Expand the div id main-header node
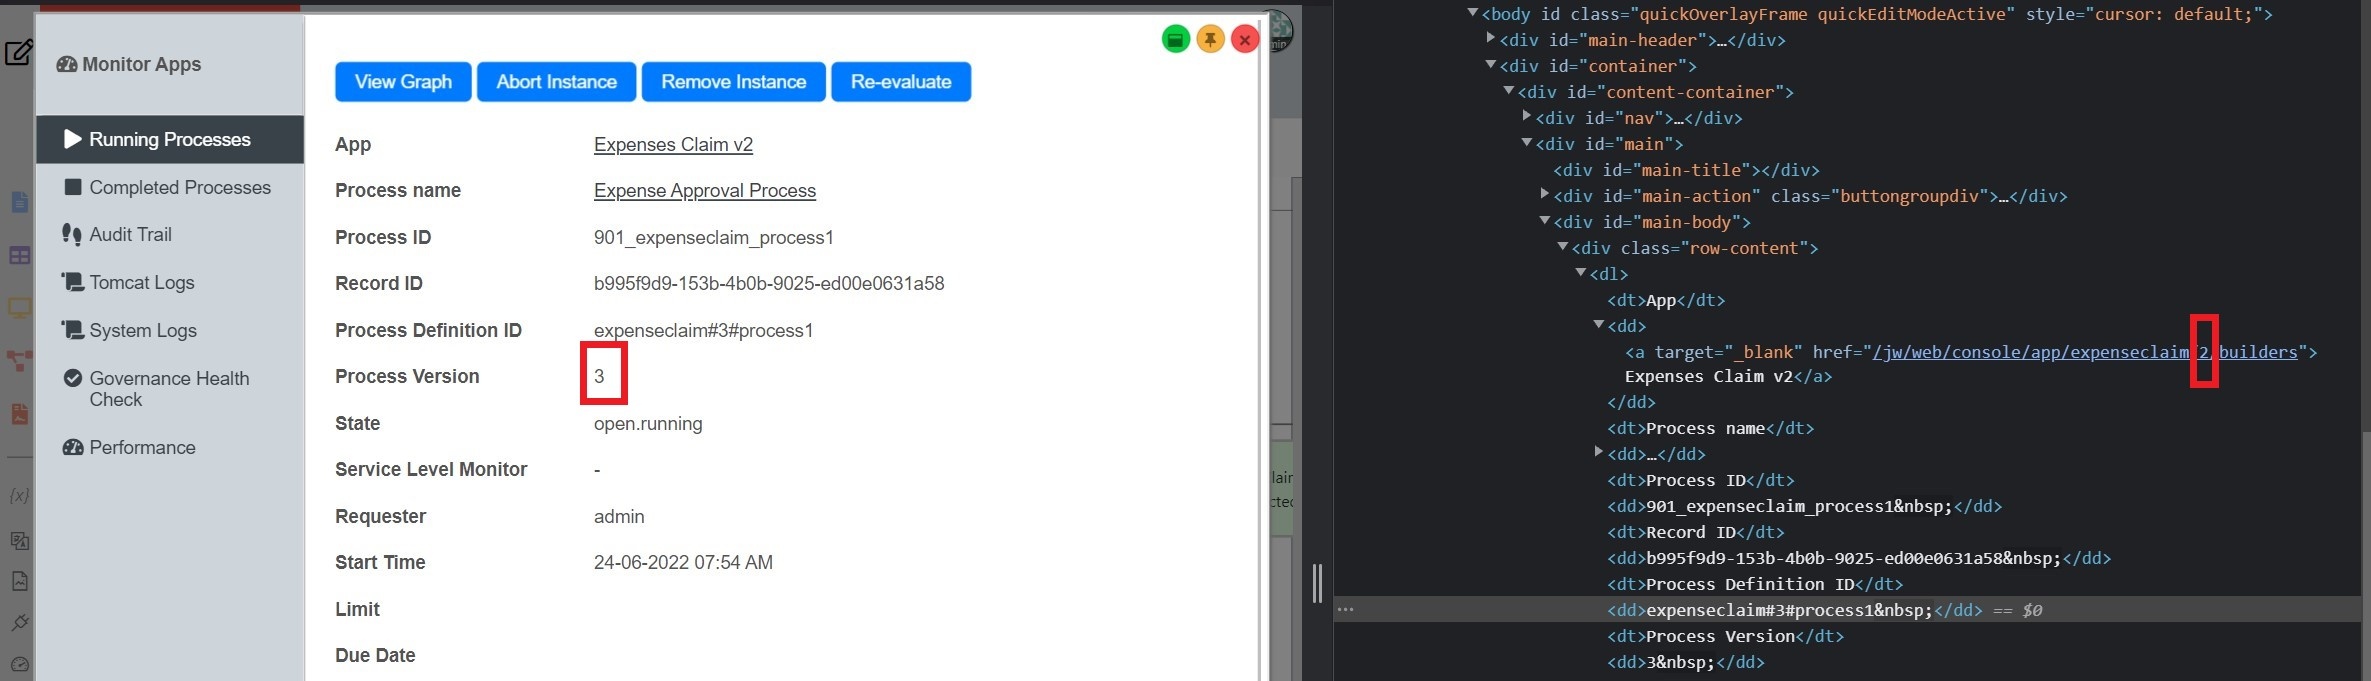The image size is (2371, 681). pyautogui.click(x=1490, y=38)
